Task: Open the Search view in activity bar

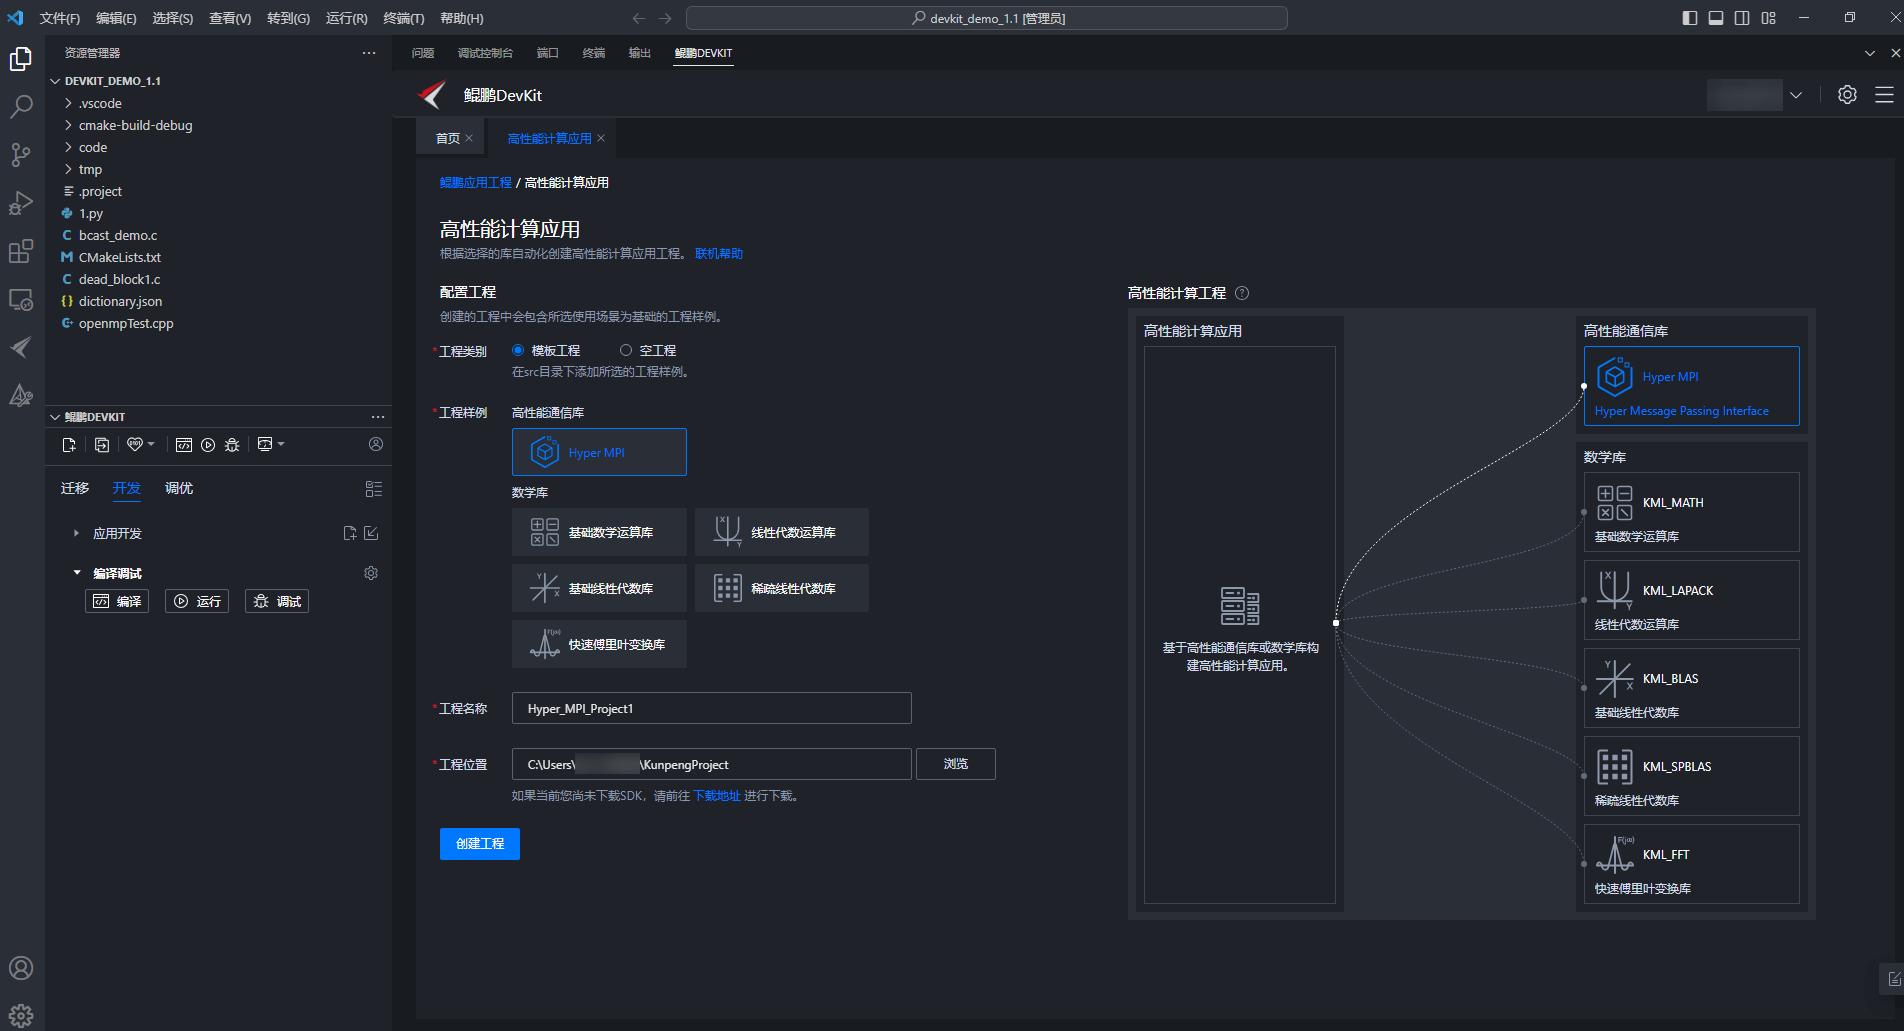Action: click(21, 107)
